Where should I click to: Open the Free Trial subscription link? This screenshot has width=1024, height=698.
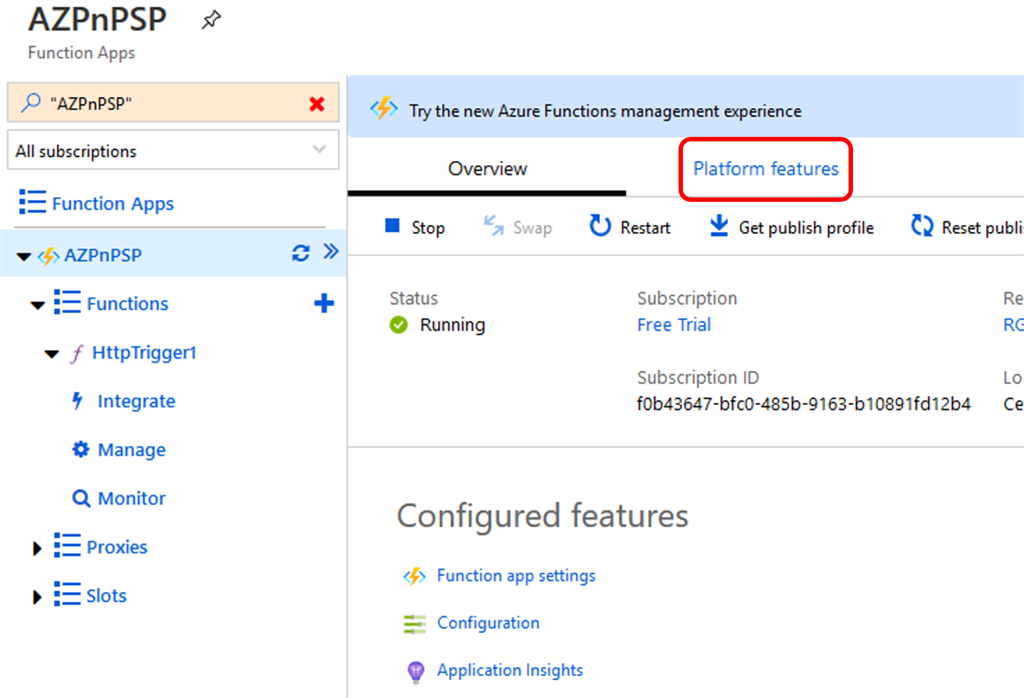[x=674, y=325]
